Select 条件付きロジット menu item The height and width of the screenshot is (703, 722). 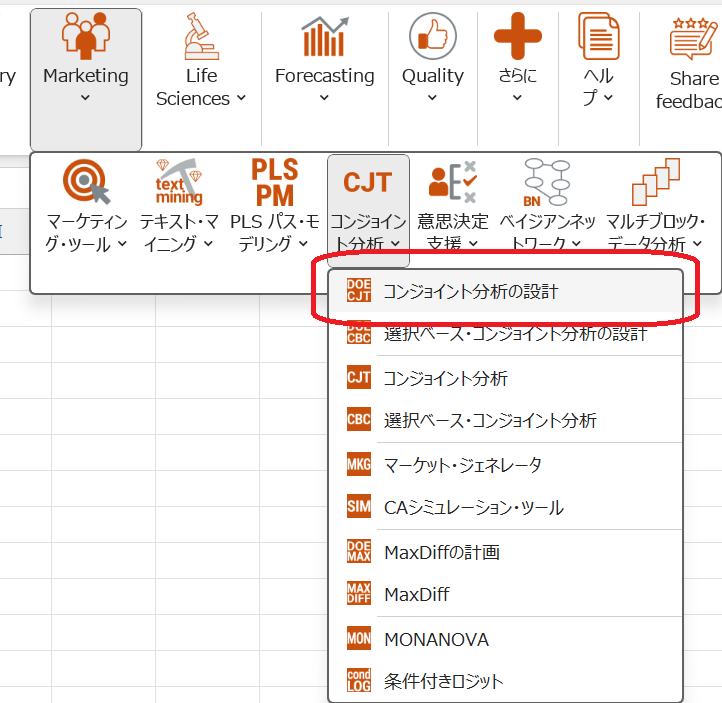(443, 682)
